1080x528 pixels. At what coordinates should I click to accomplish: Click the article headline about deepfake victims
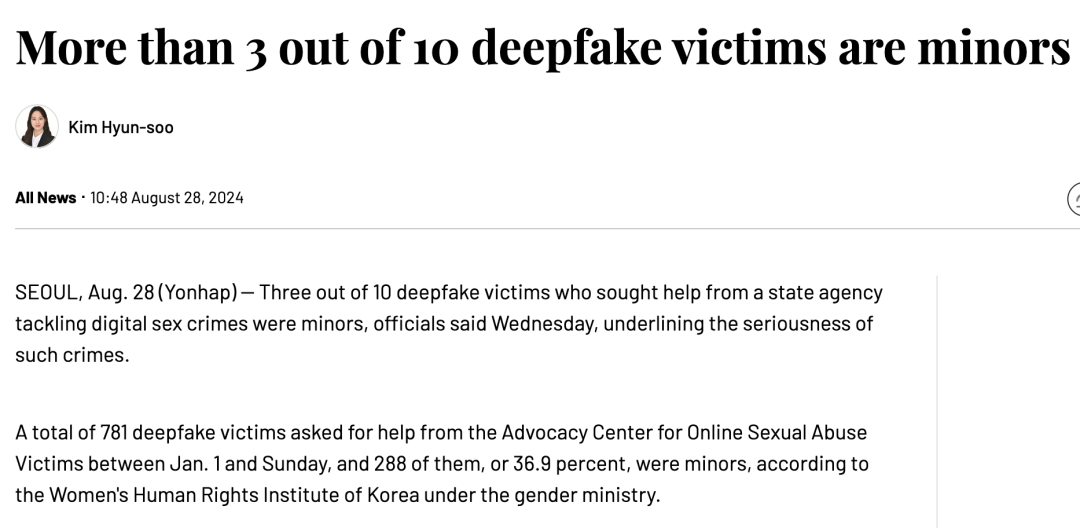click(x=542, y=47)
